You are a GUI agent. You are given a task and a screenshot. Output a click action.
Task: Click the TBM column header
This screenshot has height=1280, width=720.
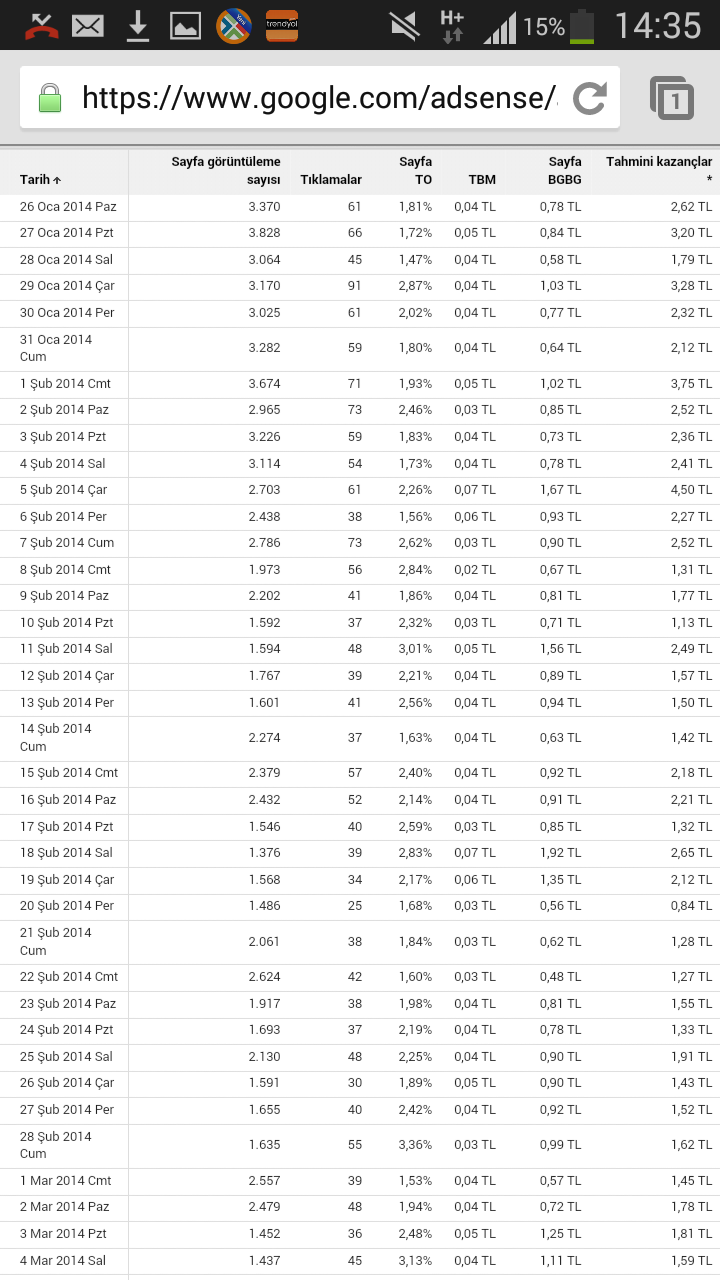coord(482,180)
